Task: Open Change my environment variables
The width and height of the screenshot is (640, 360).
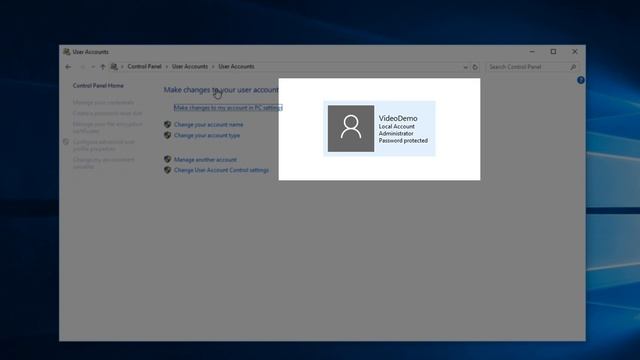Action: coord(104,163)
